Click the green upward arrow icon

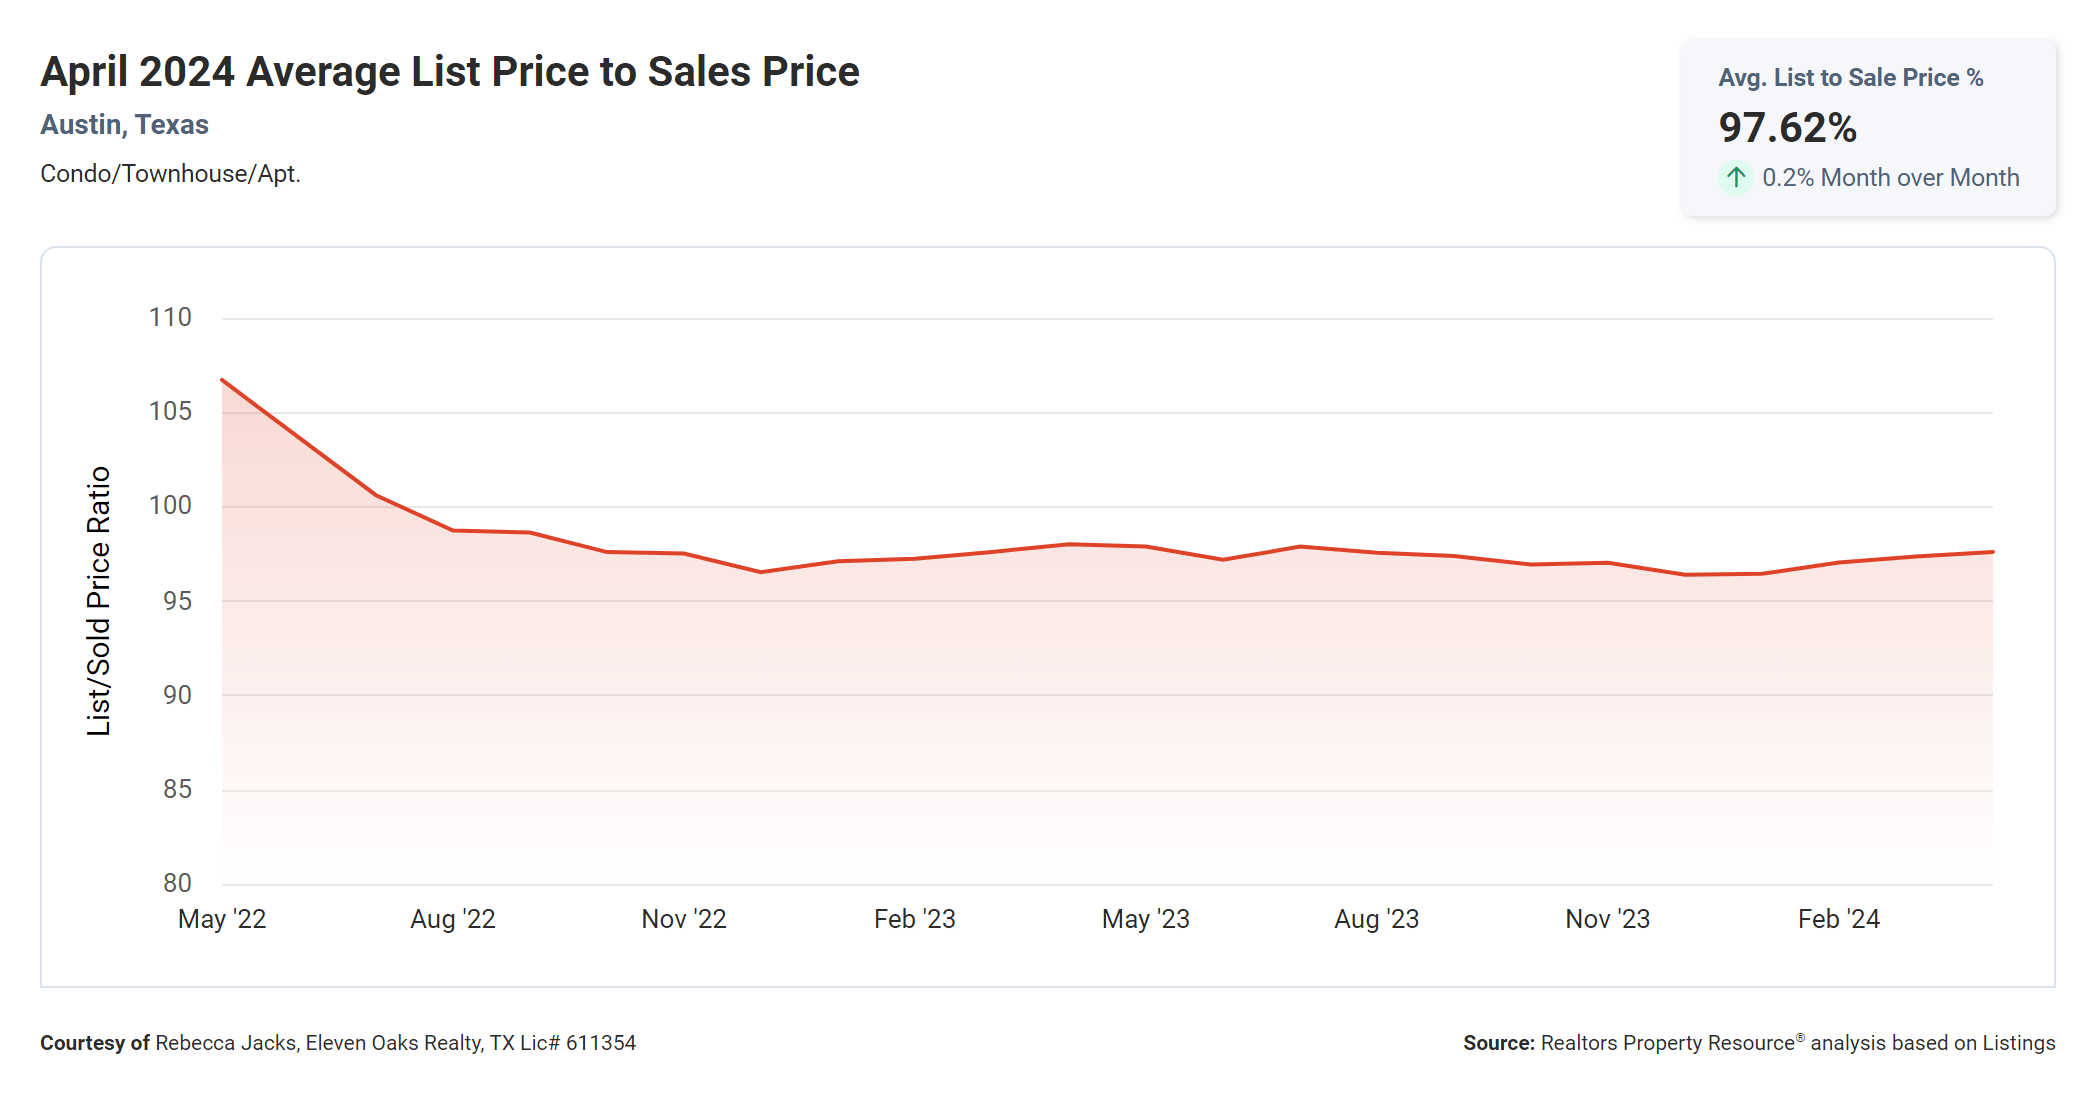(x=1736, y=178)
